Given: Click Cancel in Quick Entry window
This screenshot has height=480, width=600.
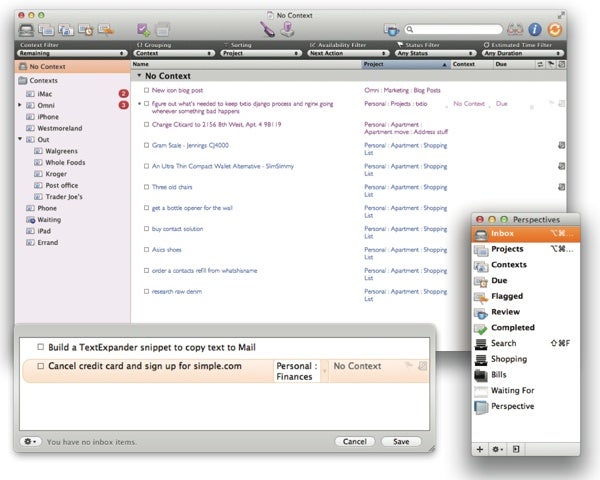Looking at the screenshot, I should (355, 441).
